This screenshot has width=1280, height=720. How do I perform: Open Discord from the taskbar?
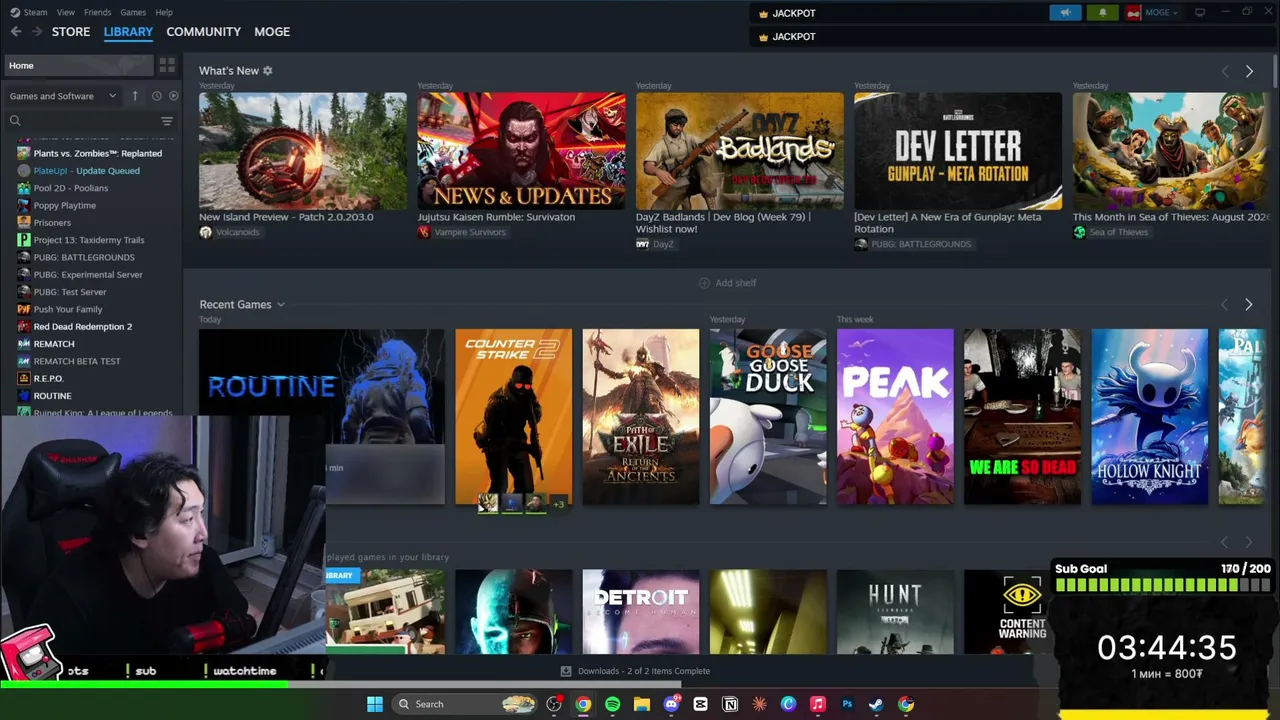coord(671,704)
